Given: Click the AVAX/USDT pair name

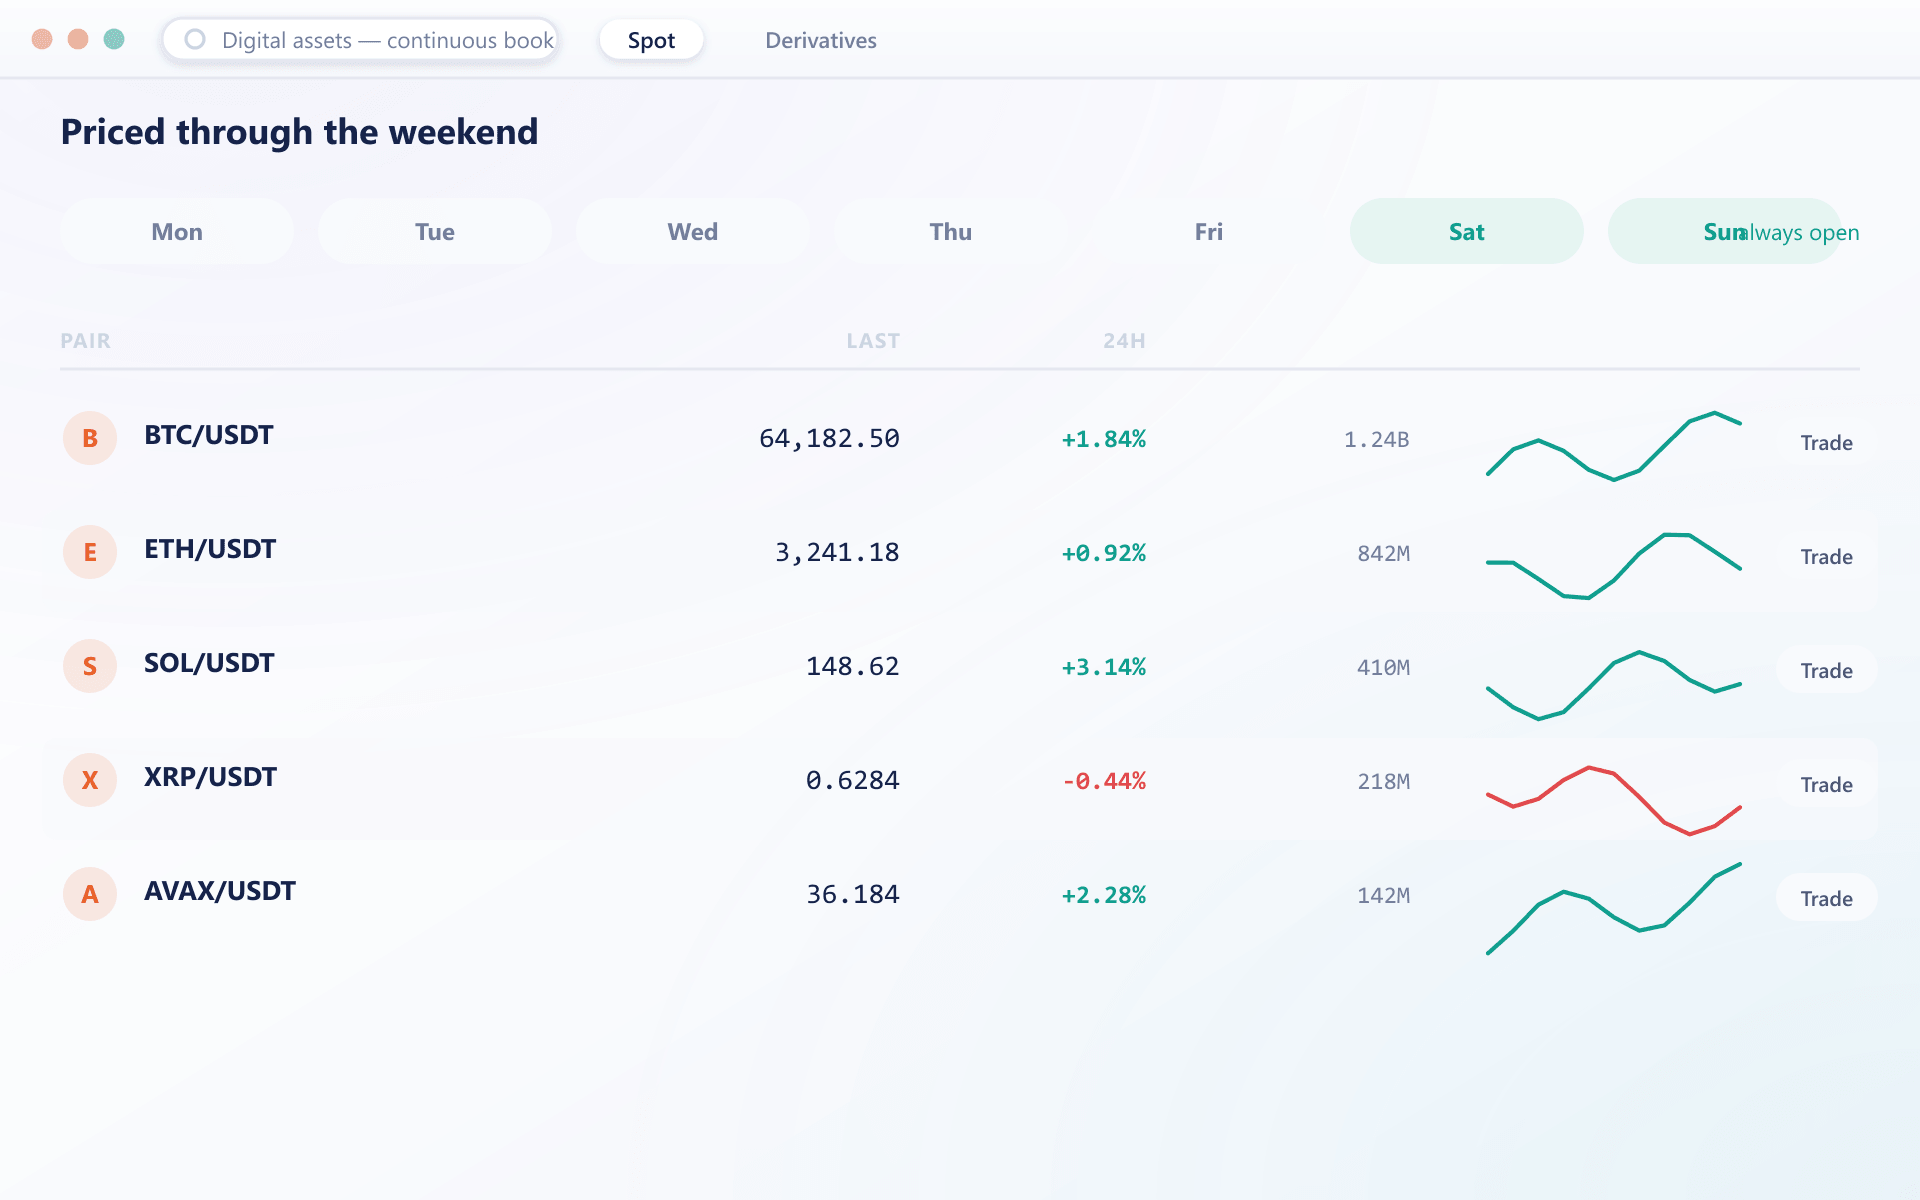Looking at the screenshot, I should (x=220, y=891).
